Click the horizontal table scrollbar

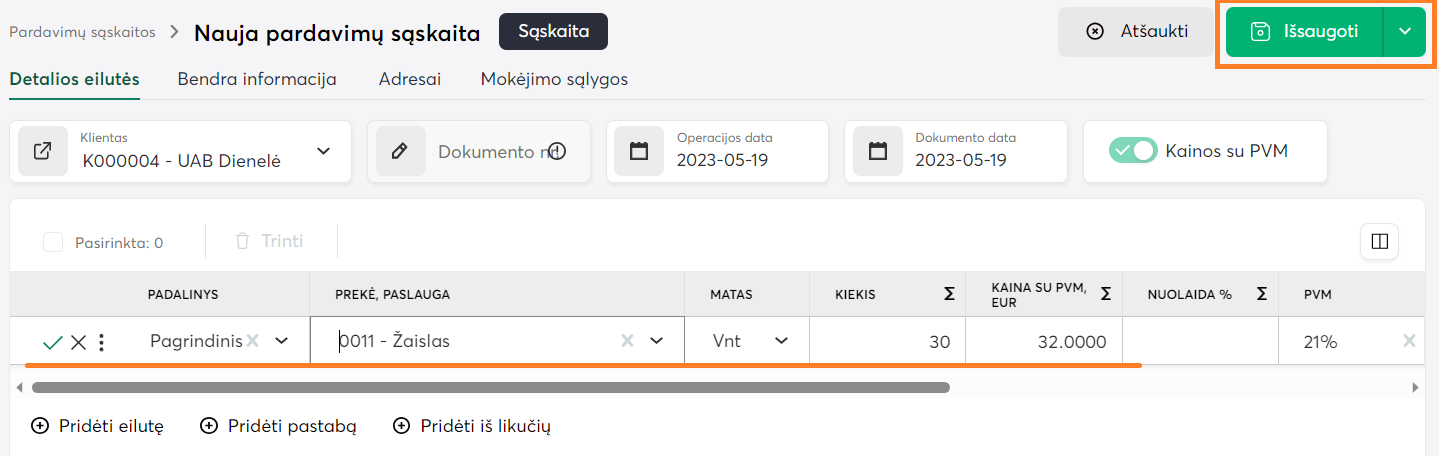point(490,387)
